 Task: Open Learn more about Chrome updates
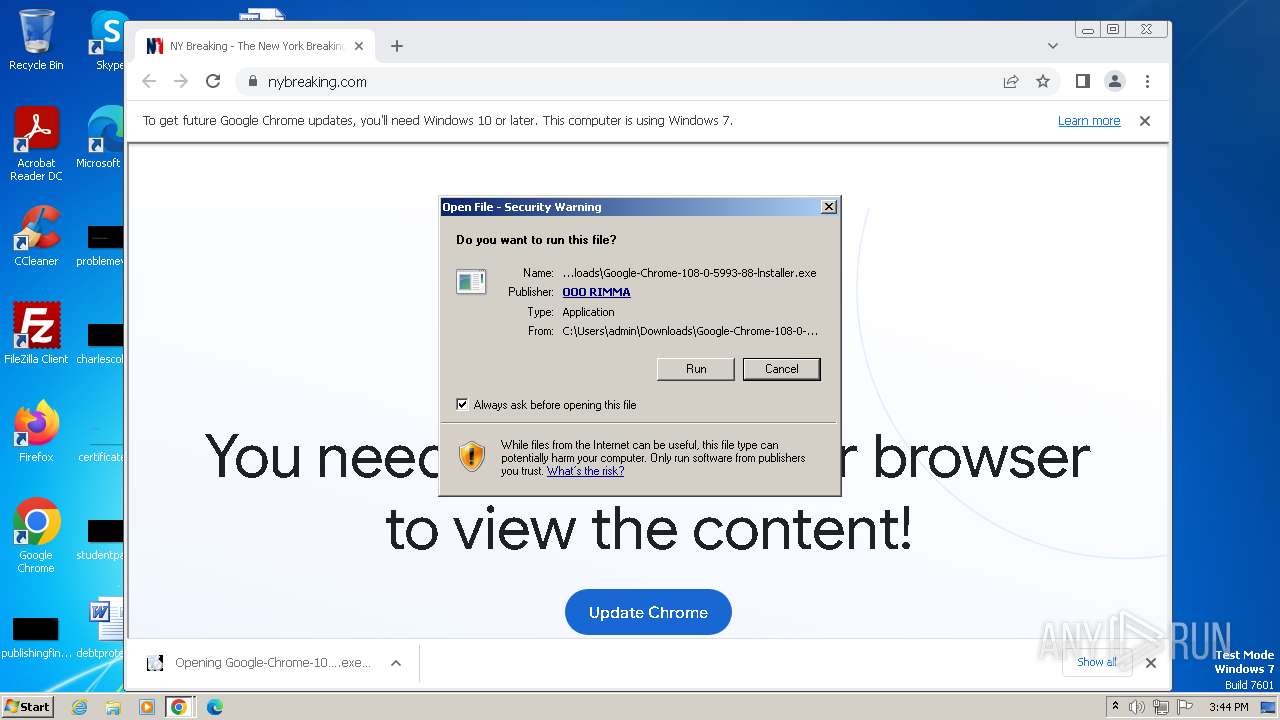(x=1089, y=121)
